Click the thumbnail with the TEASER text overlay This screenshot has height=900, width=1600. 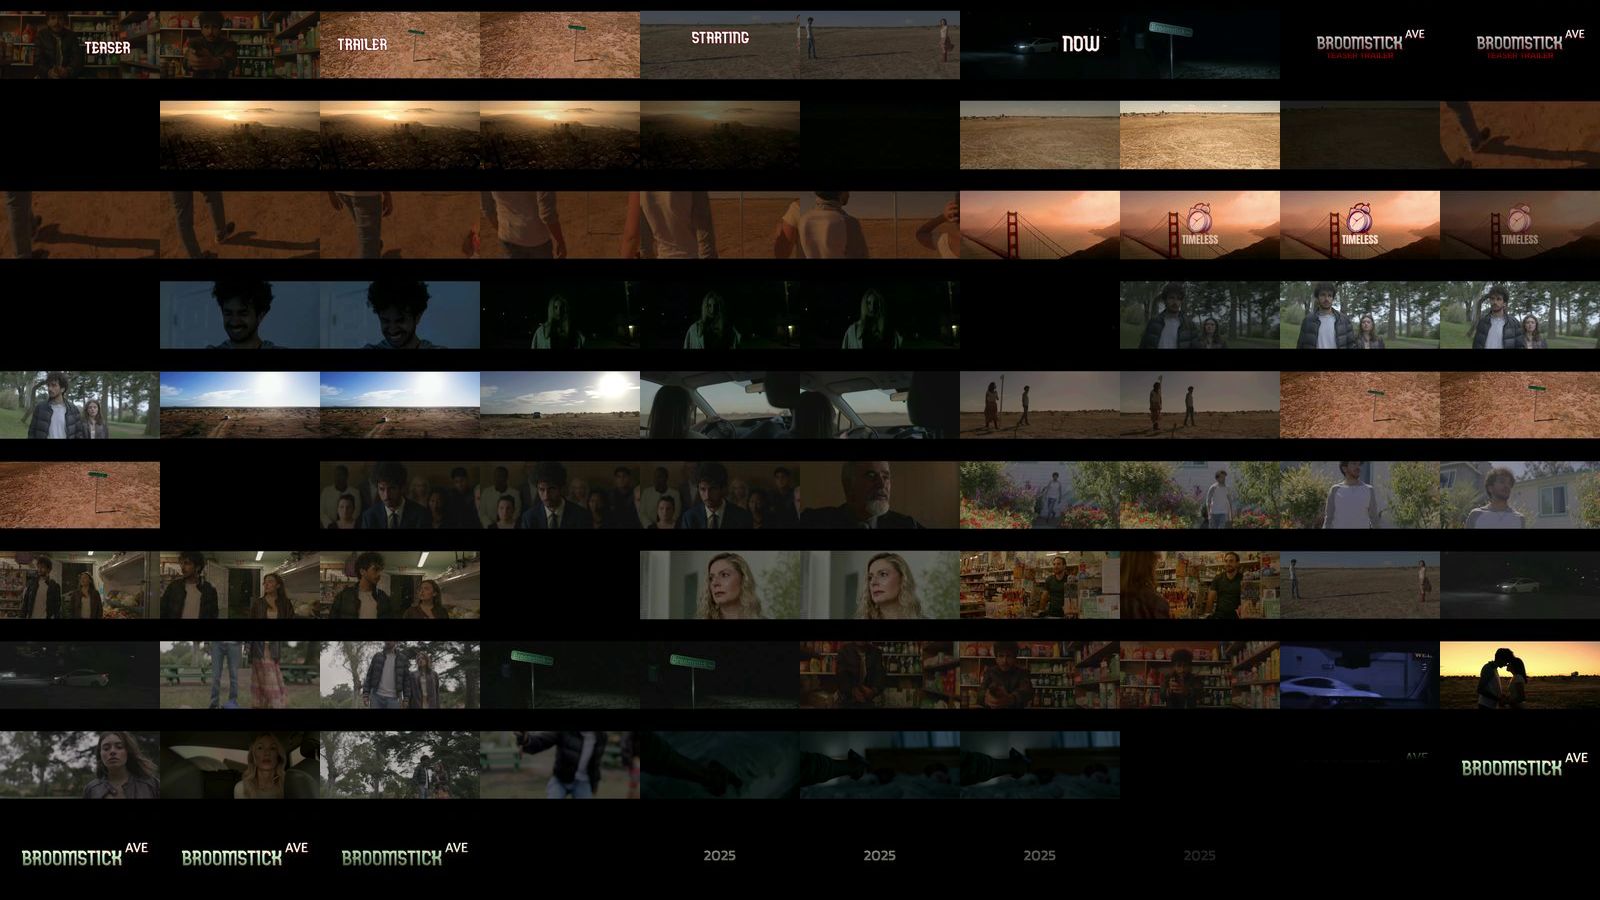point(80,45)
